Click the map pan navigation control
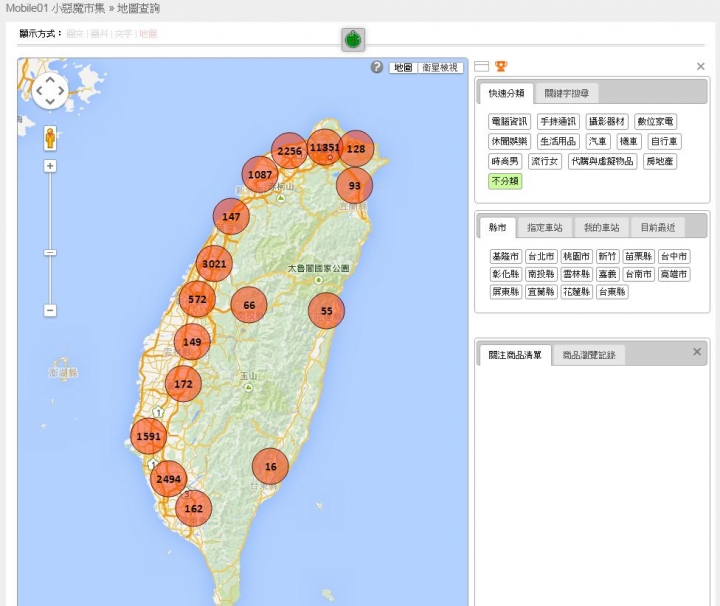Screen dimensions: 720x606 (50, 90)
